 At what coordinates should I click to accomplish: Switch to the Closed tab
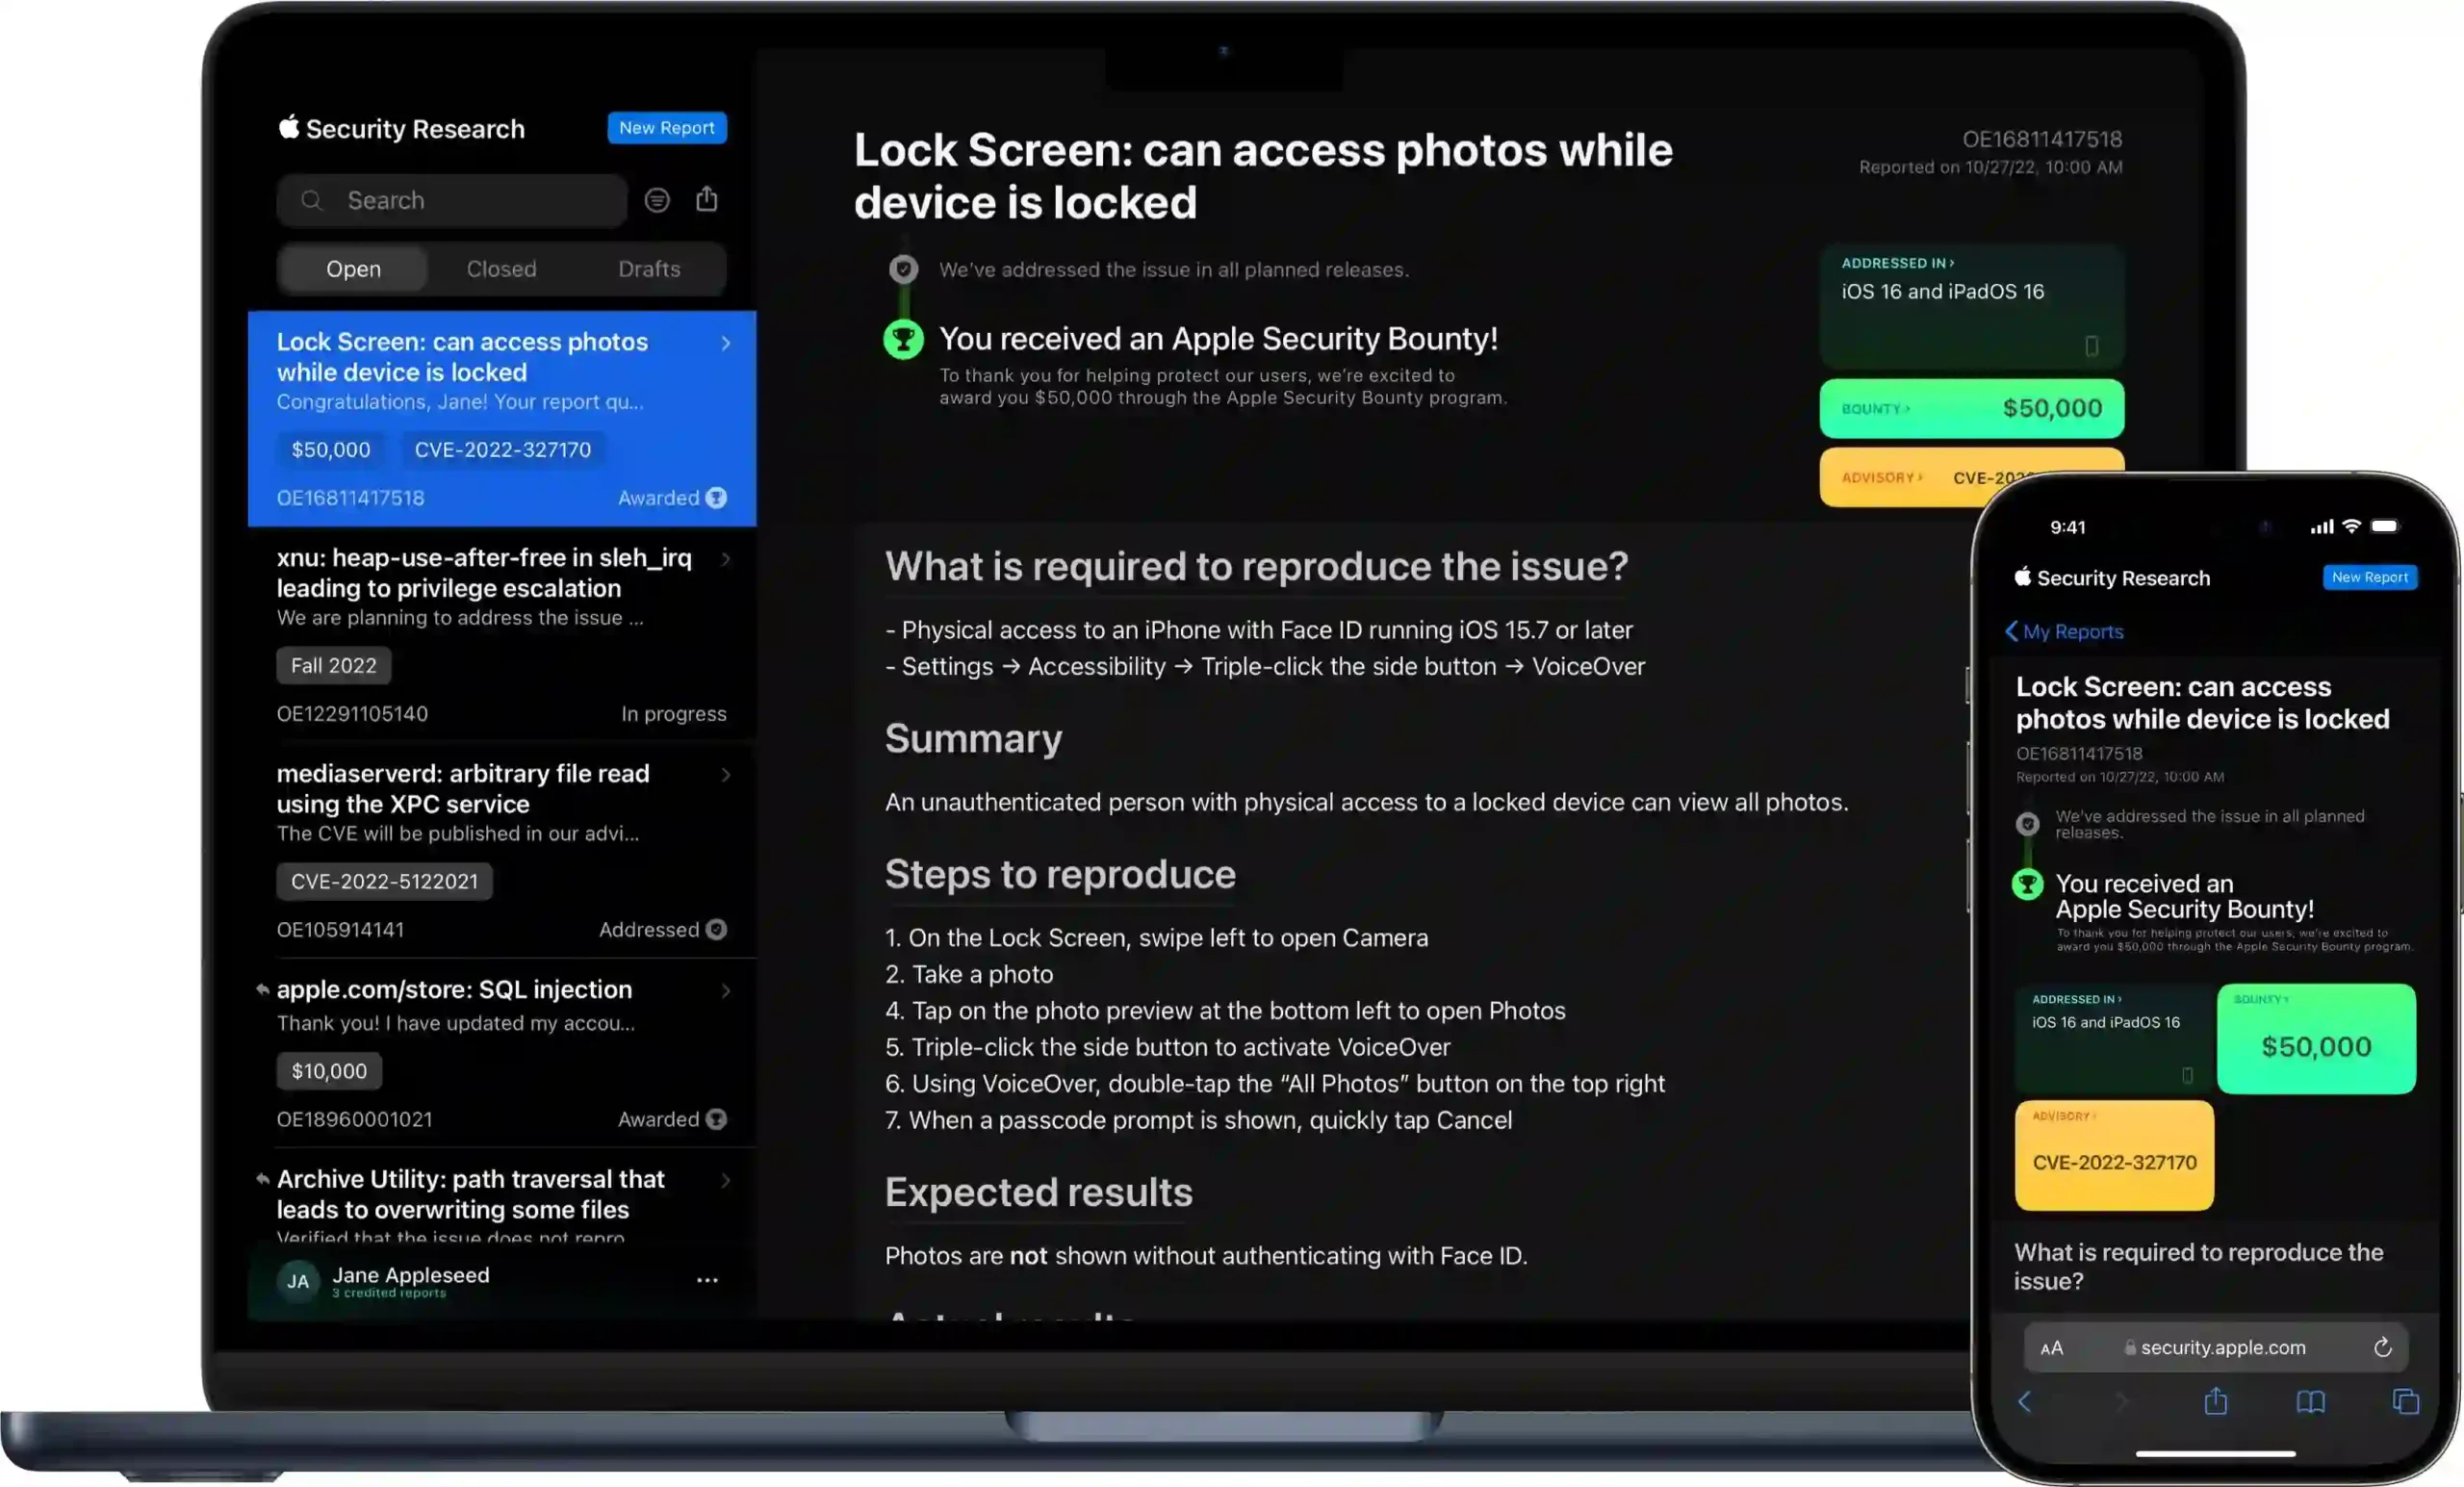click(x=501, y=269)
